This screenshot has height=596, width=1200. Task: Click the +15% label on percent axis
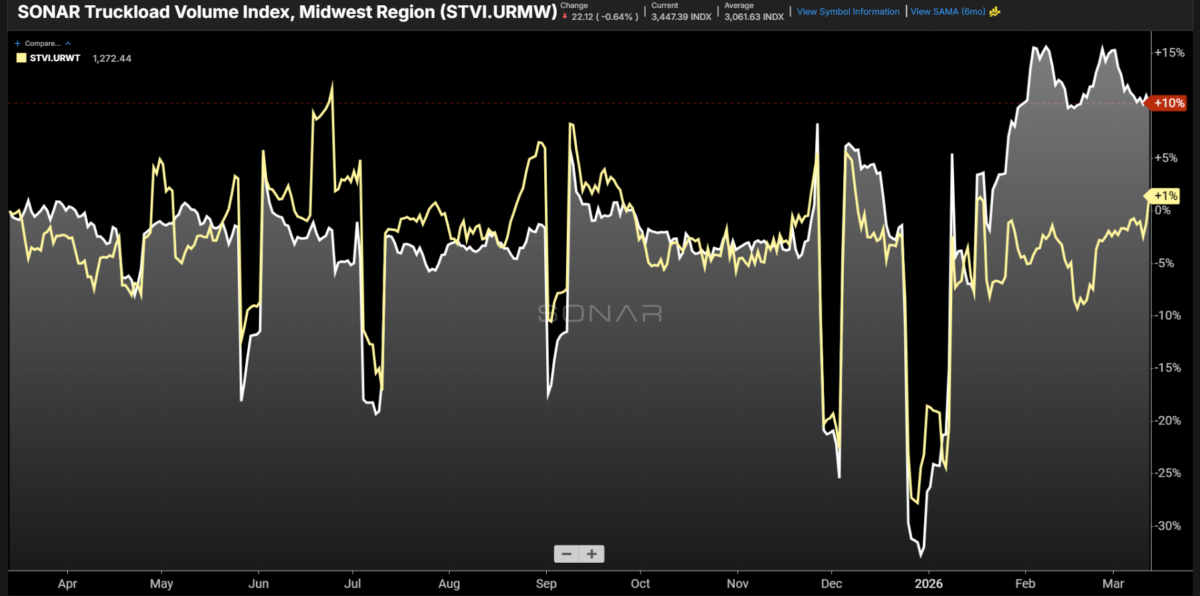click(x=1169, y=52)
